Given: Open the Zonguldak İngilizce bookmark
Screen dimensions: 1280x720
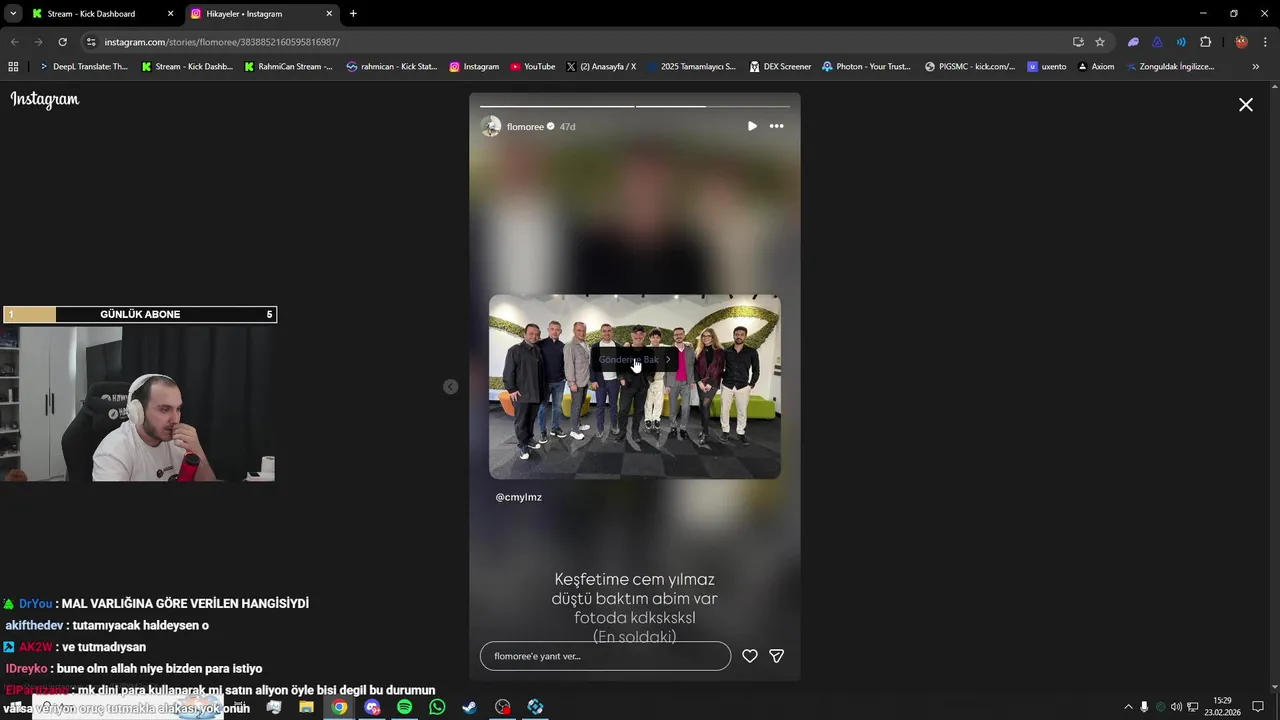Looking at the screenshot, I should pyautogui.click(x=1169, y=67).
